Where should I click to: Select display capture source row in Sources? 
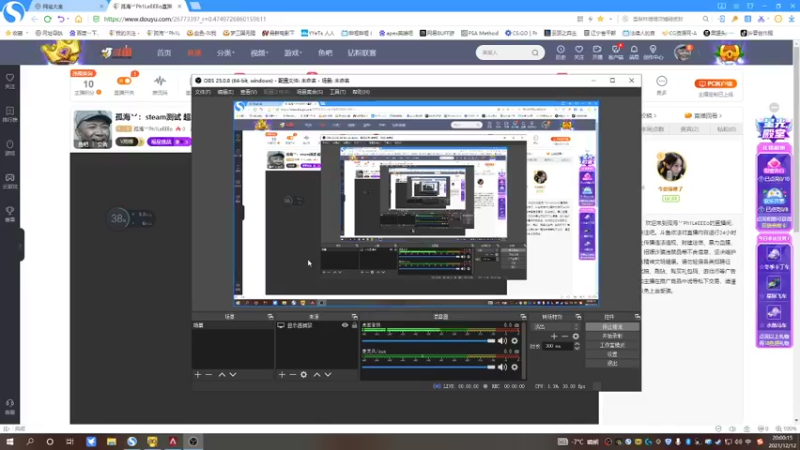pos(317,325)
